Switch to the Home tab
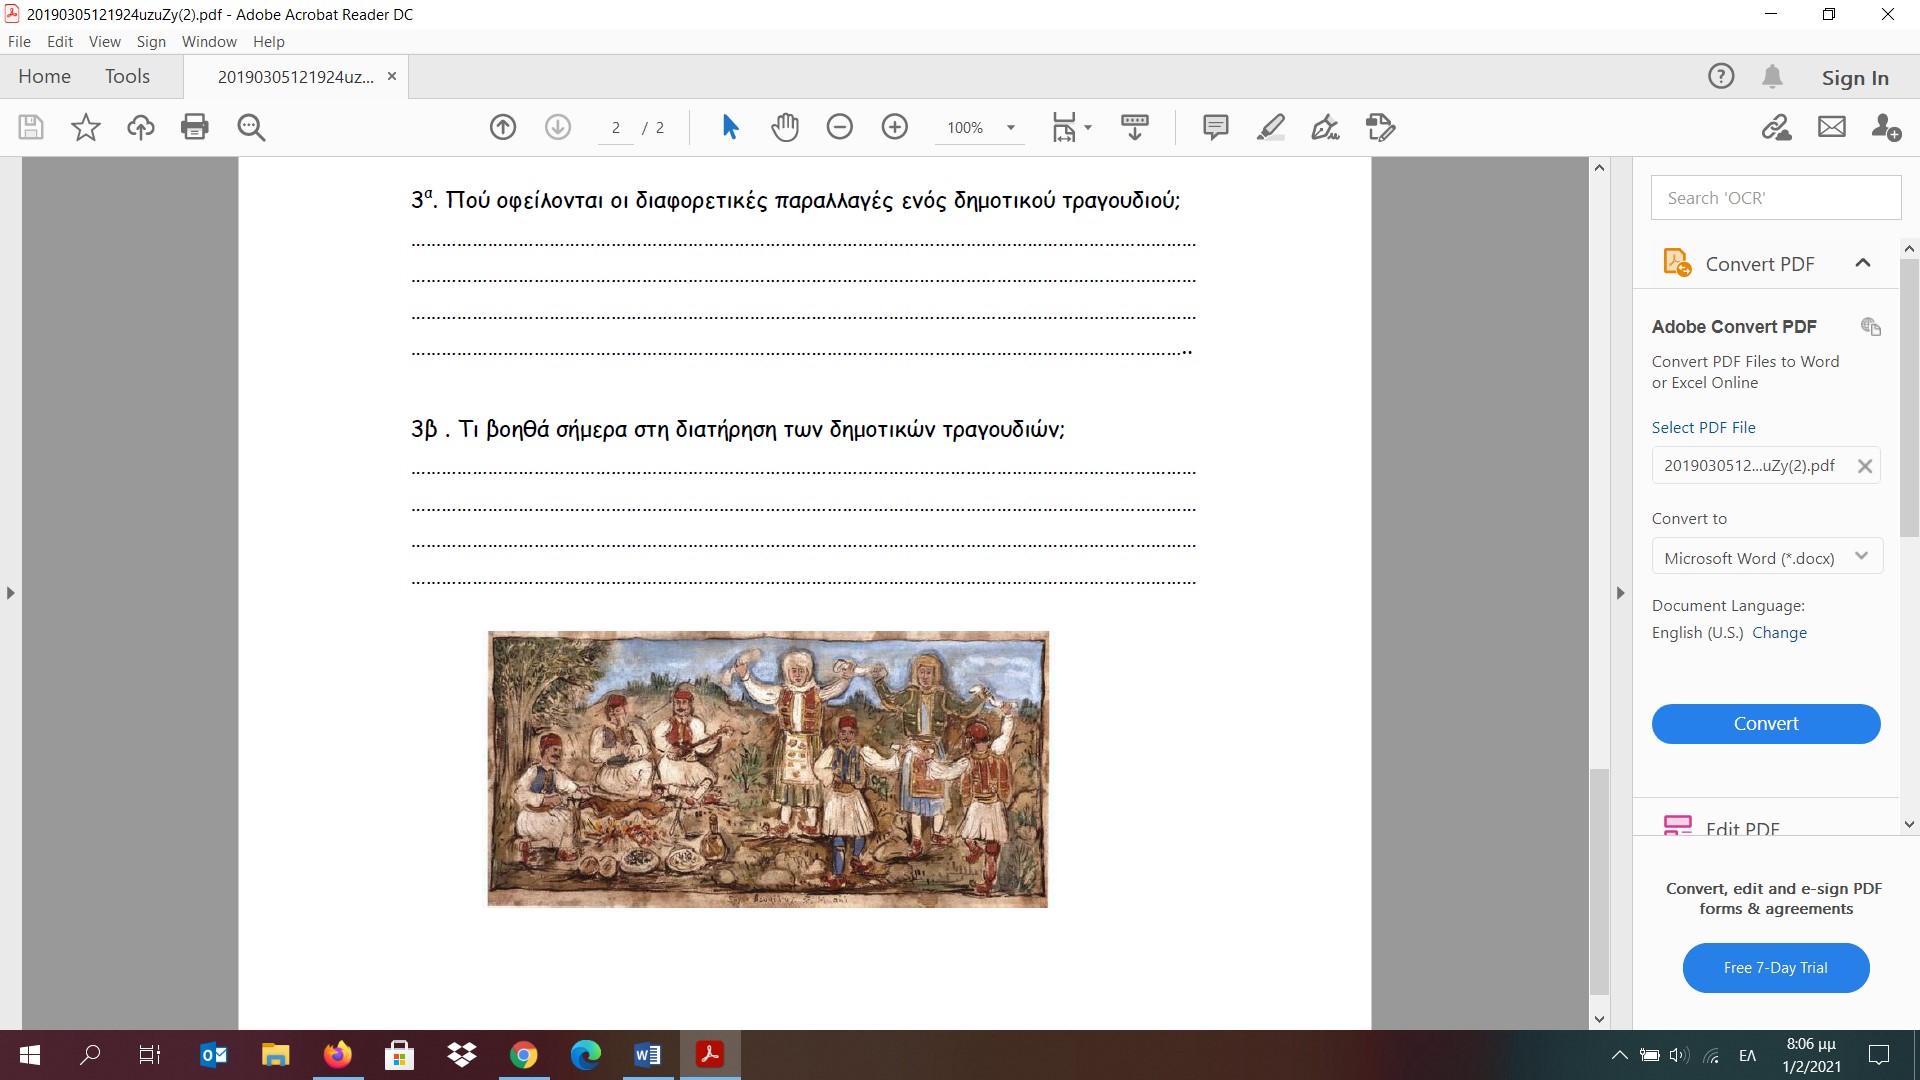 (x=44, y=77)
